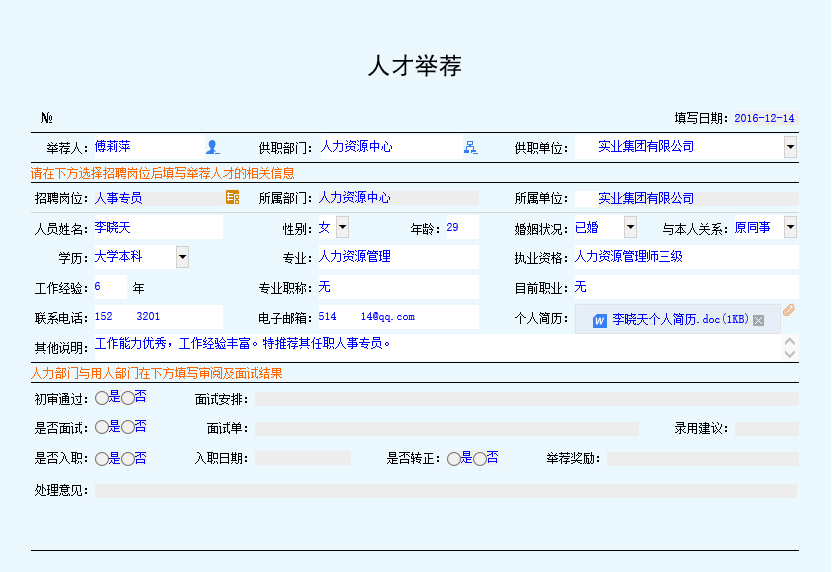Click the 处理意见 field
This screenshot has height=572, width=832.
[x=446, y=491]
